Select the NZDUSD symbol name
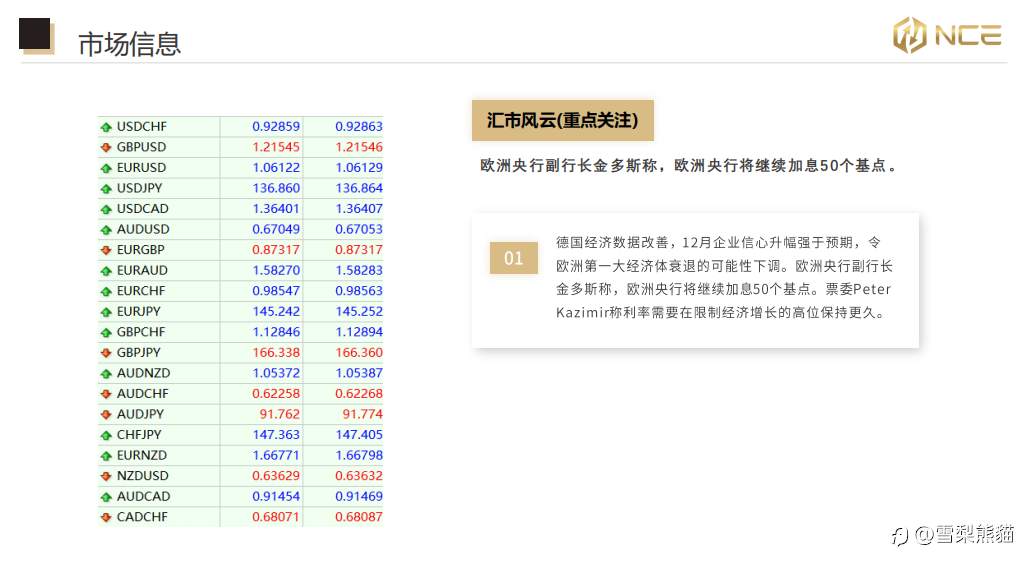This screenshot has width=1025, height=572. (143, 476)
